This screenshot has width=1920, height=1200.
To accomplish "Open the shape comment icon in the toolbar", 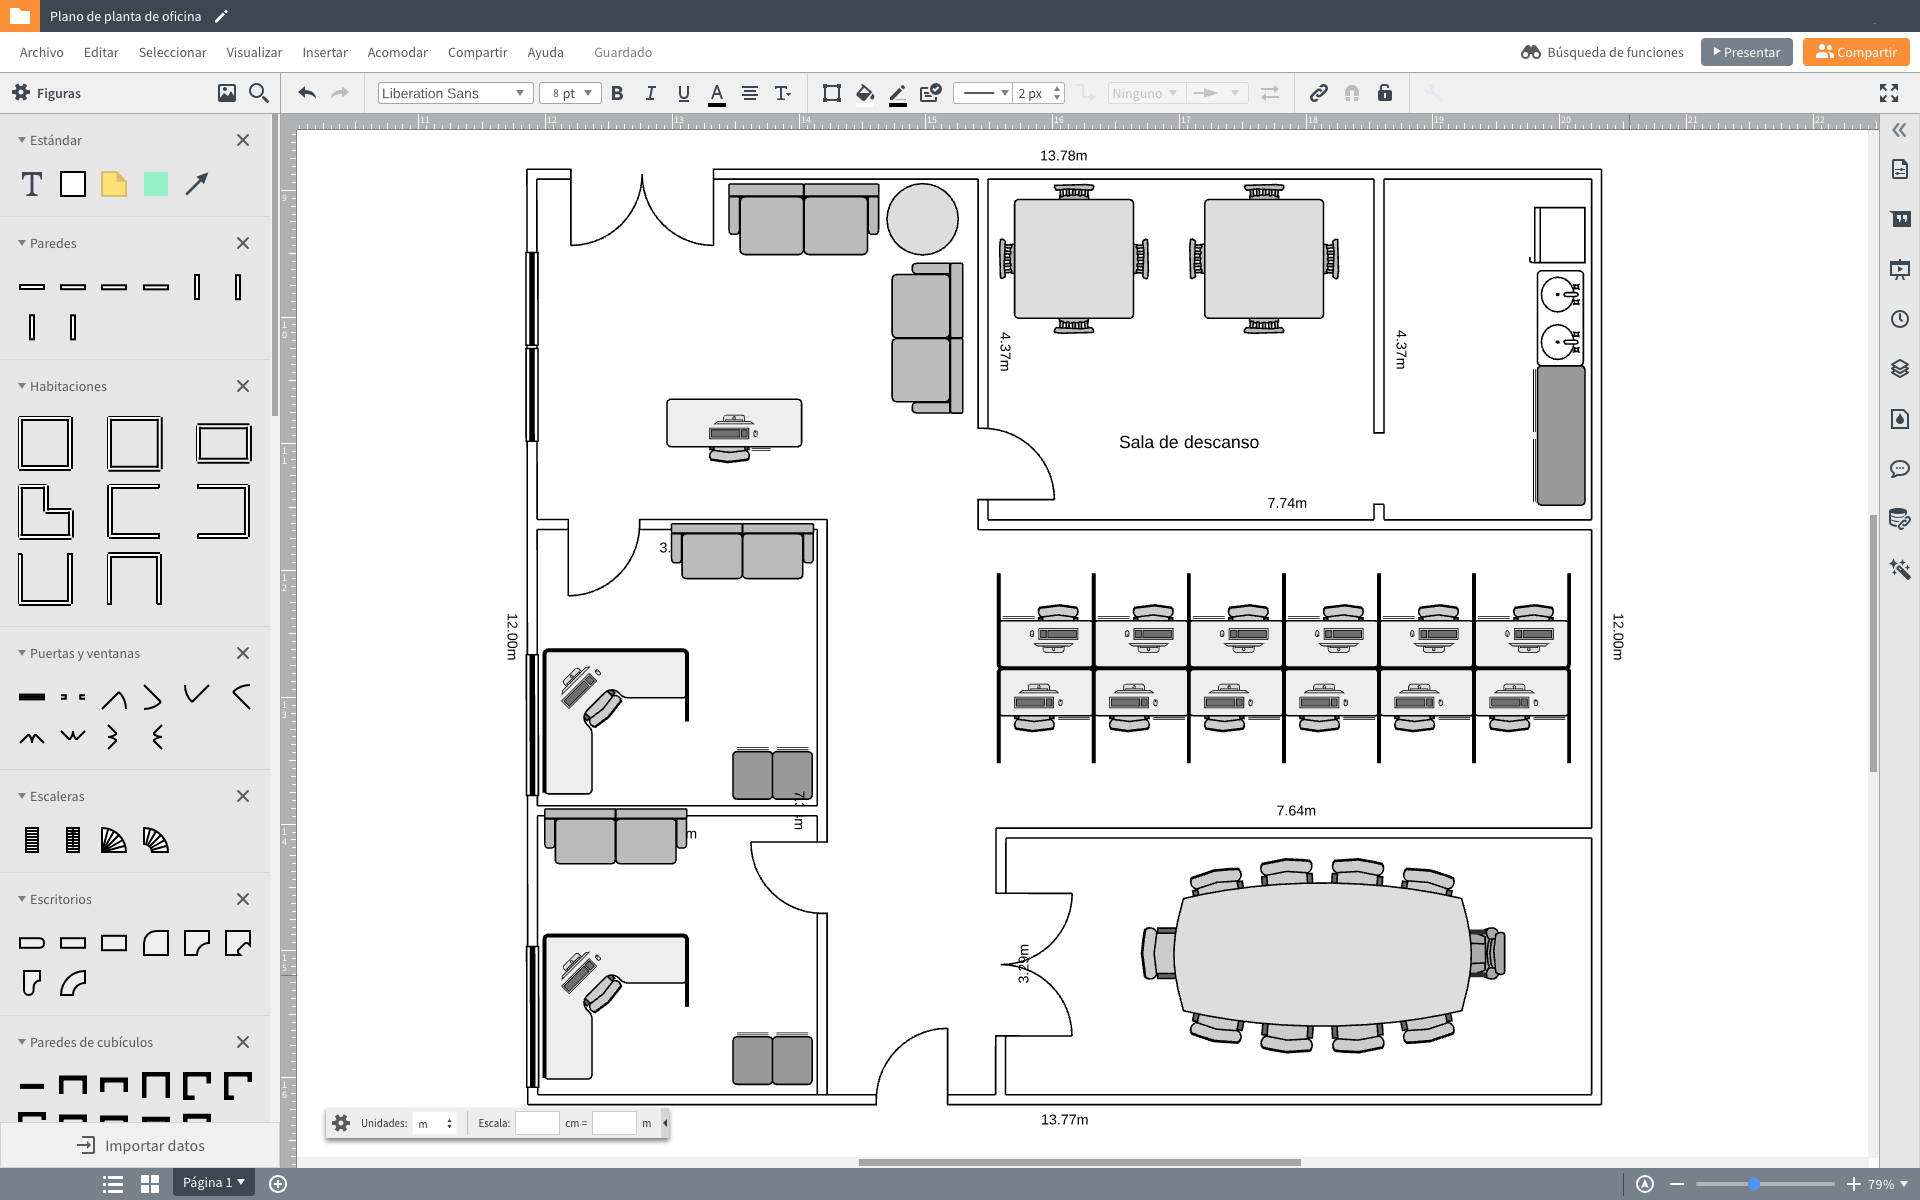I will point(931,93).
